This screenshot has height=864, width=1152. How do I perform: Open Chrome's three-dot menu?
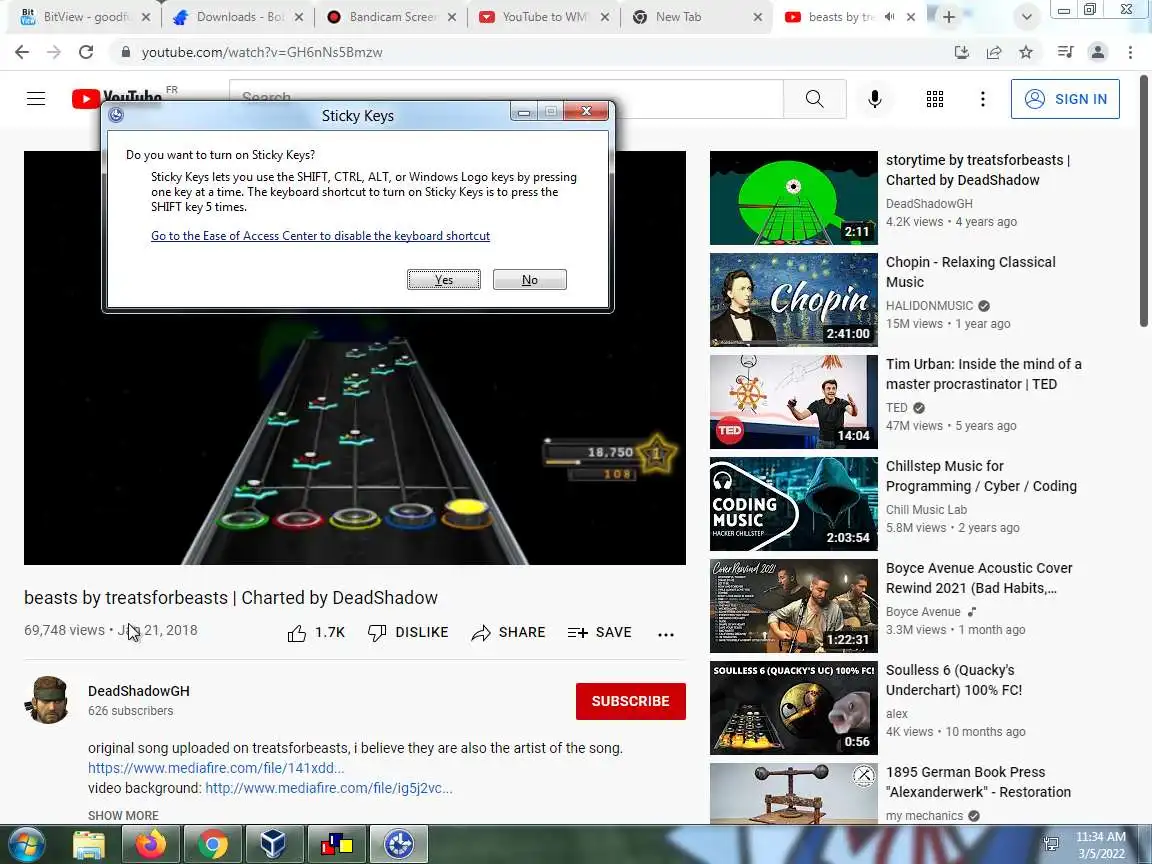click(1130, 52)
